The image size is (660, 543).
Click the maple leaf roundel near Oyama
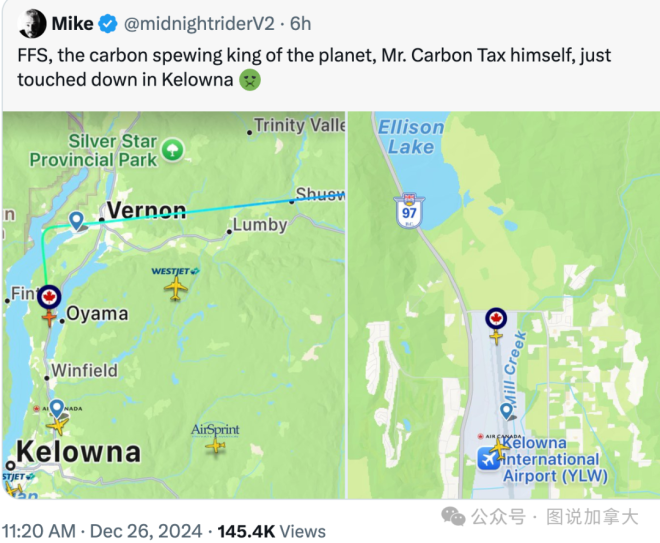(x=49, y=297)
